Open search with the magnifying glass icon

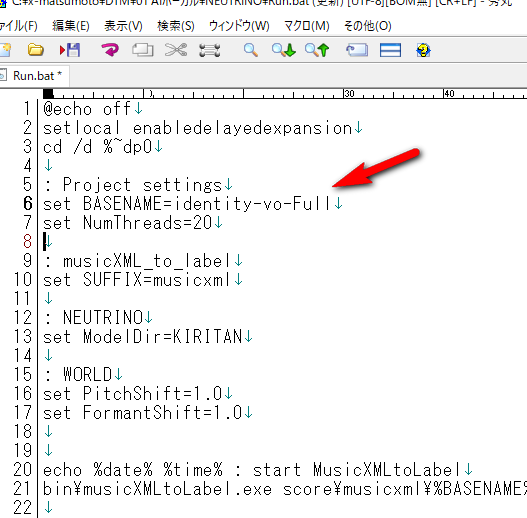click(x=251, y=50)
